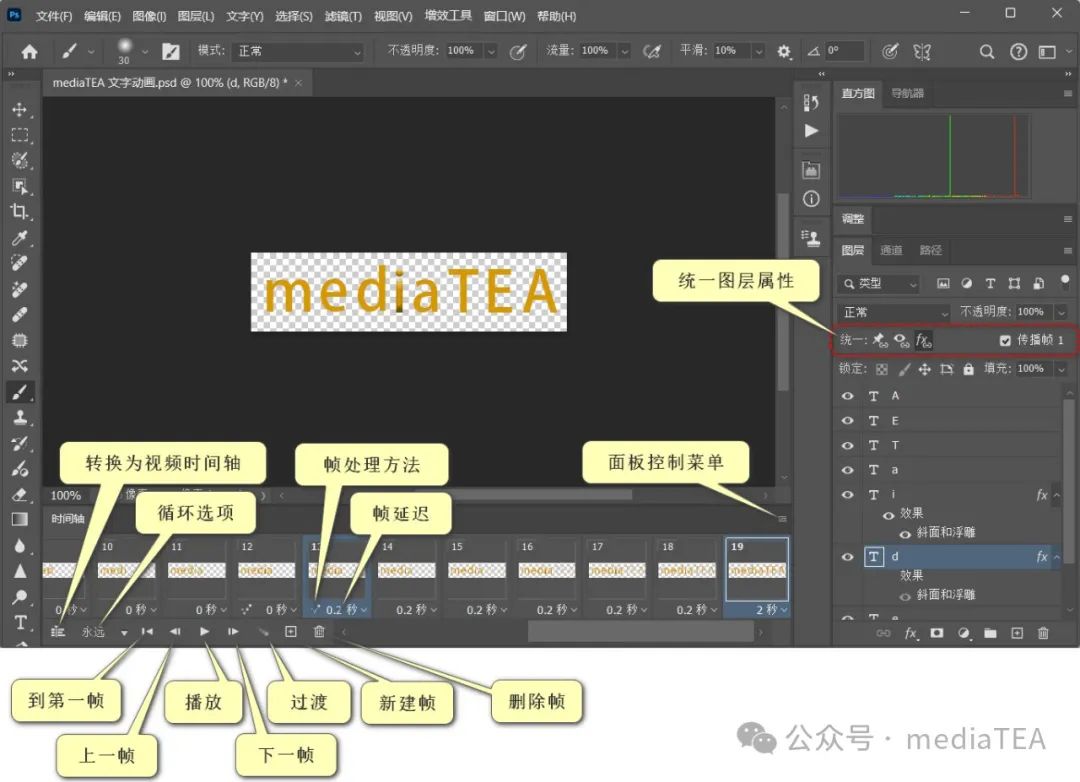
Task: Open the Info panel icon
Action: tap(811, 199)
